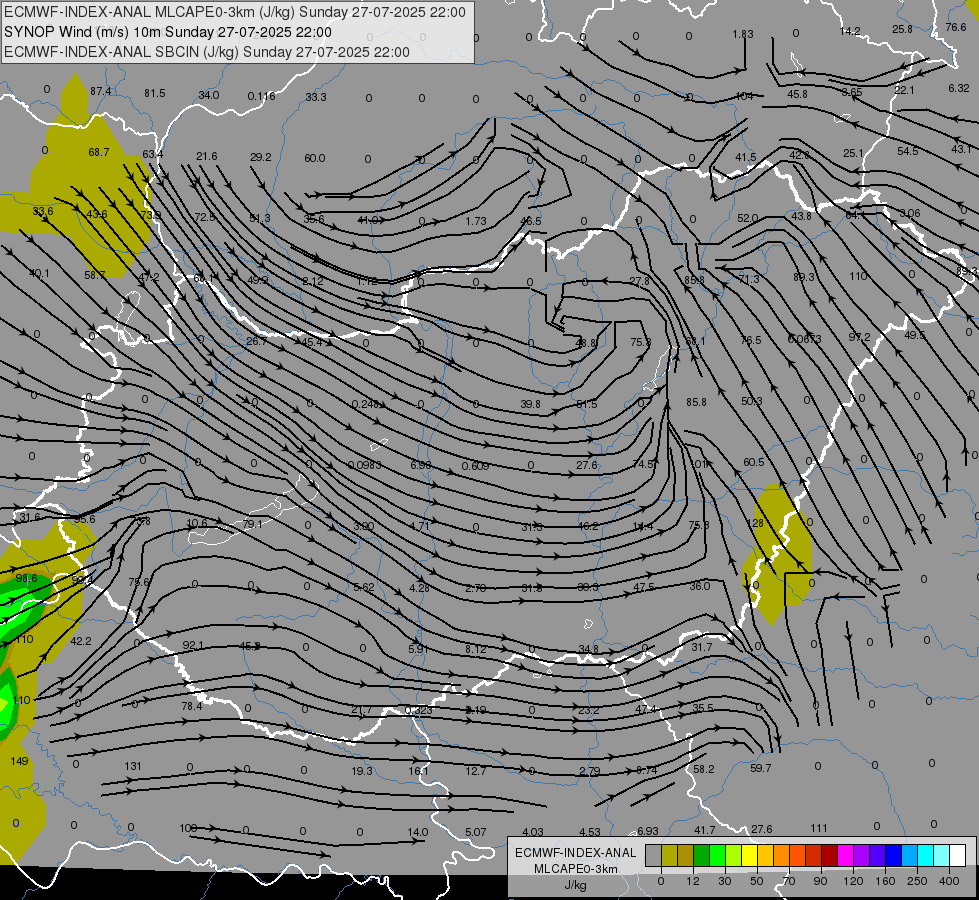Click the '400' tick label on the legend
This screenshot has width=979, height=900.
click(949, 881)
